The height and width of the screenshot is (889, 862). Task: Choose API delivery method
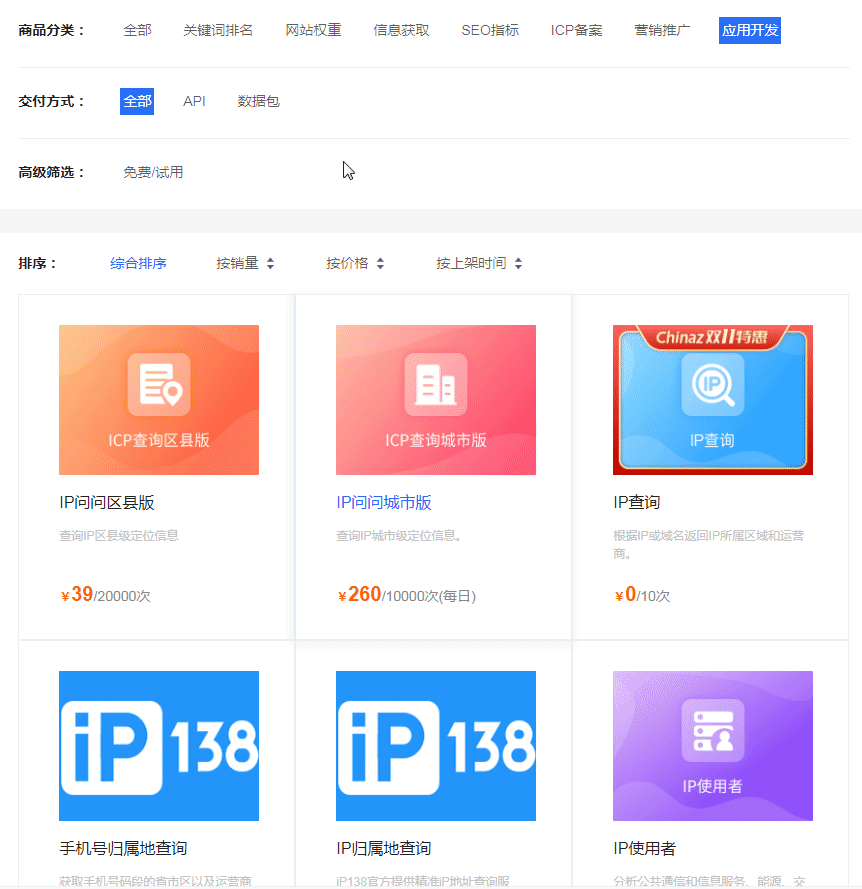pyautogui.click(x=194, y=101)
